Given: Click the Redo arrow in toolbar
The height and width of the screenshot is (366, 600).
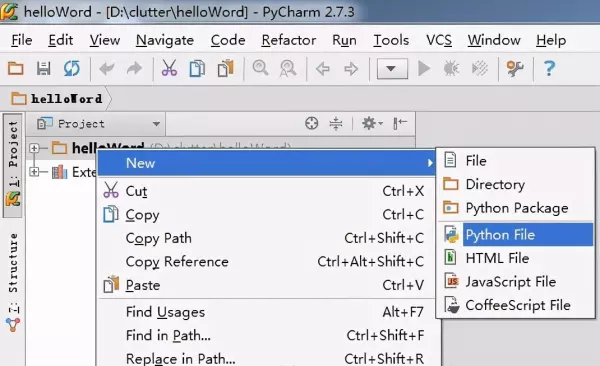Looking at the screenshot, I should pos(134,69).
